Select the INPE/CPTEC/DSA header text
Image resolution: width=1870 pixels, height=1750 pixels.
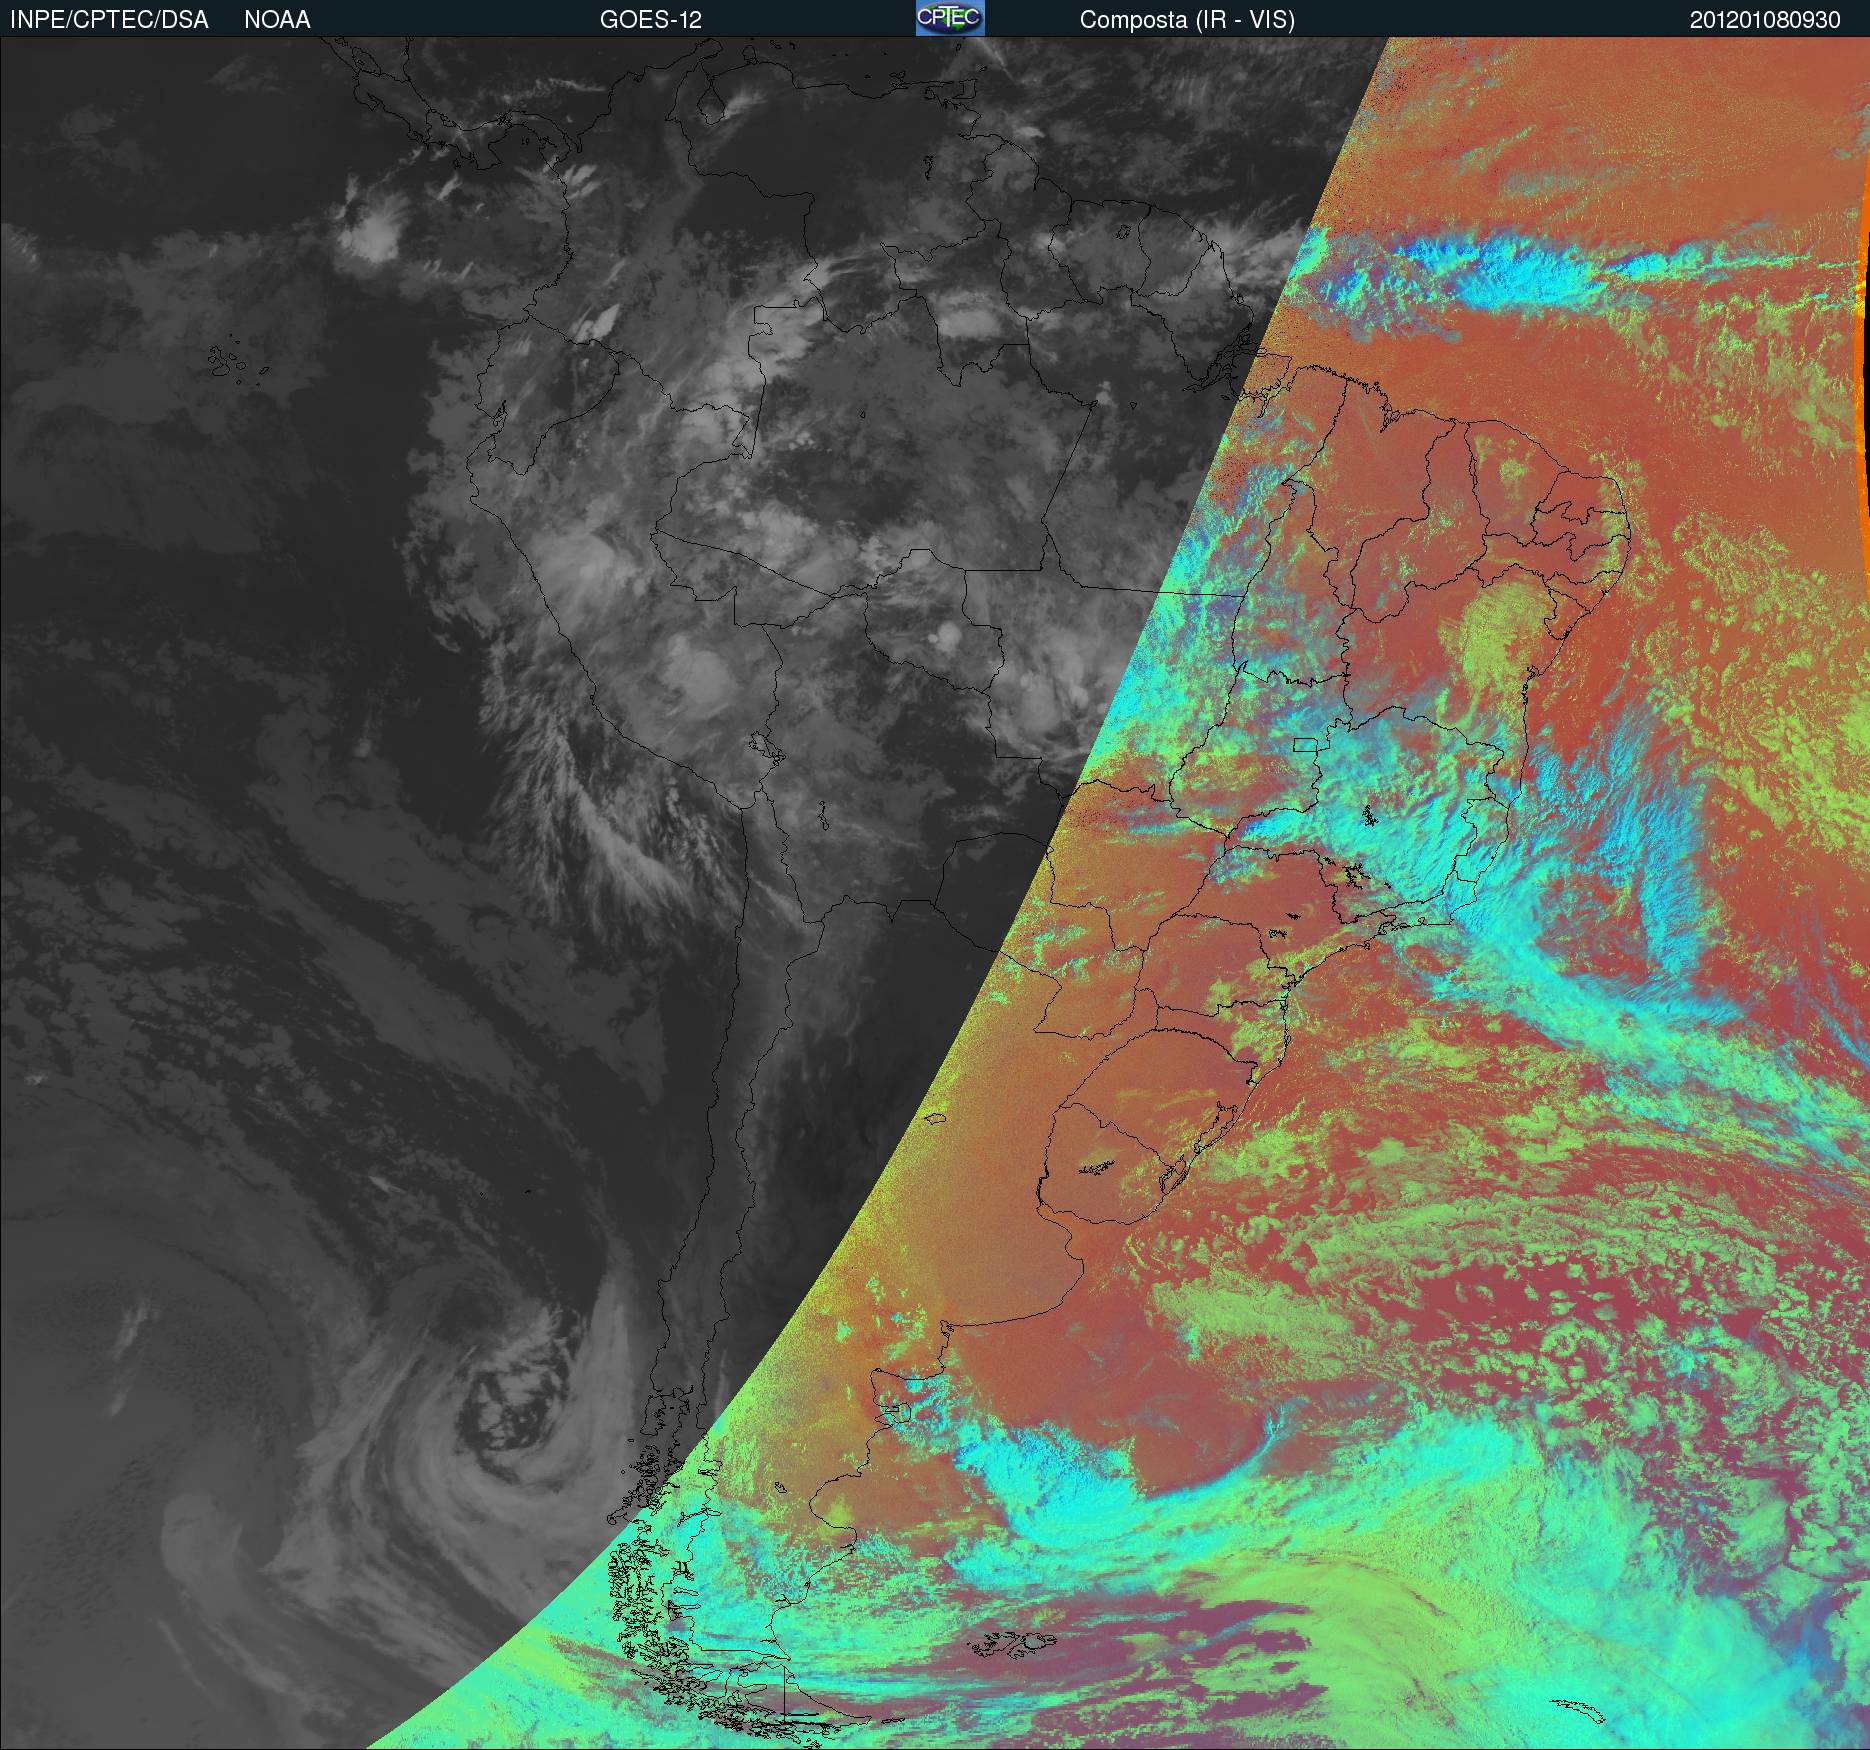click(x=109, y=20)
